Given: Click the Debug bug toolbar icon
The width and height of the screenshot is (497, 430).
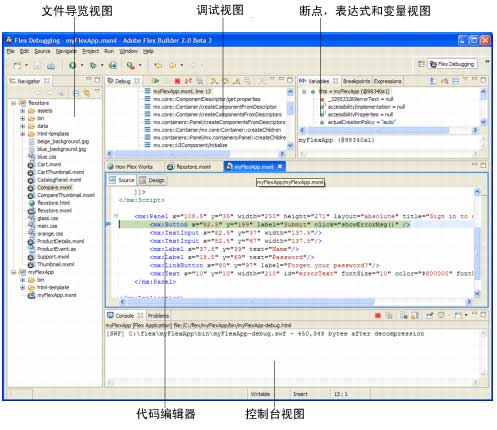Looking at the screenshot, I should (93, 65).
